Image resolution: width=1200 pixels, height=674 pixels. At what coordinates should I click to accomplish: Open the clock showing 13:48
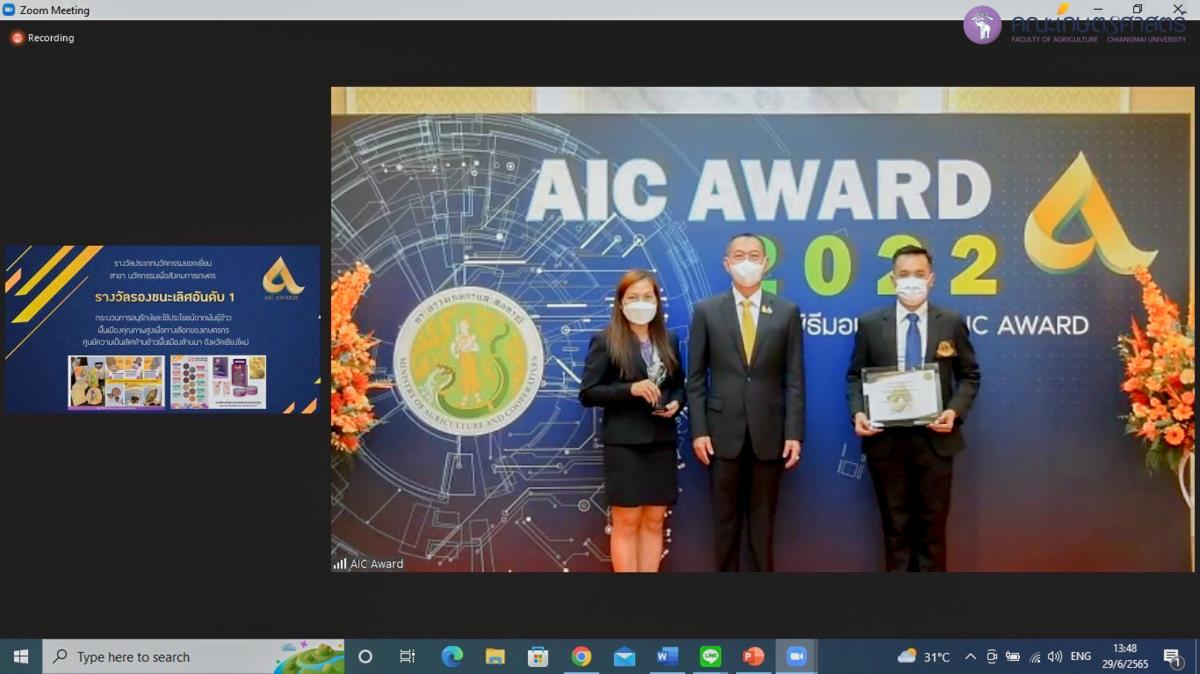click(1125, 657)
